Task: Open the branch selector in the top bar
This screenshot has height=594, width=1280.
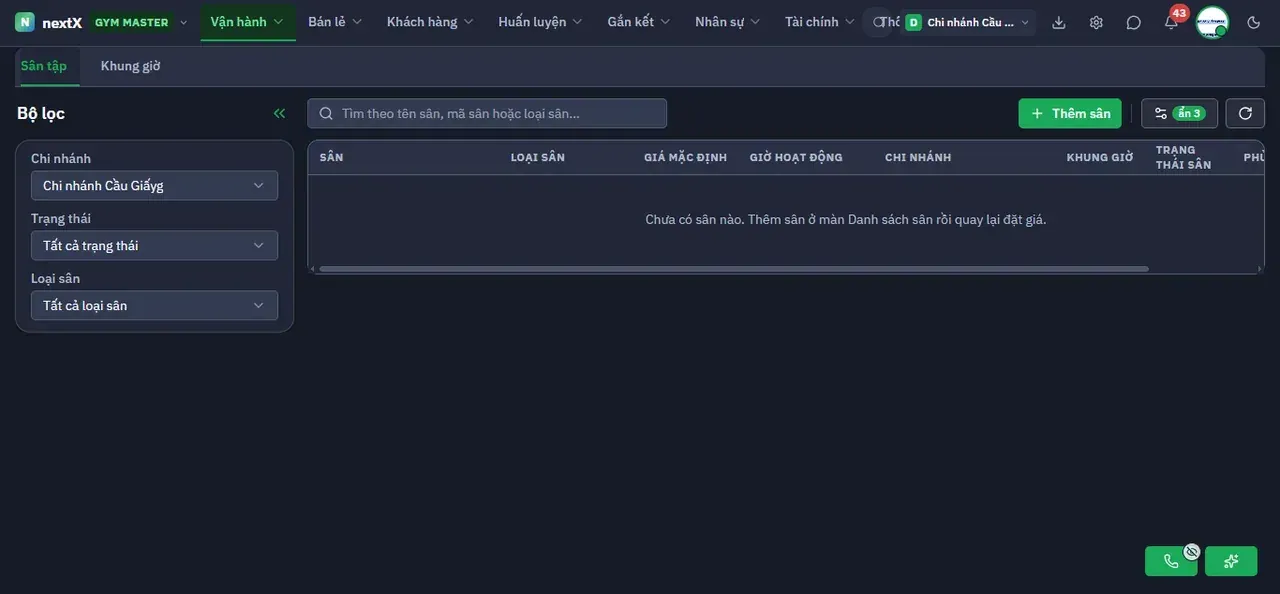Action: (x=967, y=22)
